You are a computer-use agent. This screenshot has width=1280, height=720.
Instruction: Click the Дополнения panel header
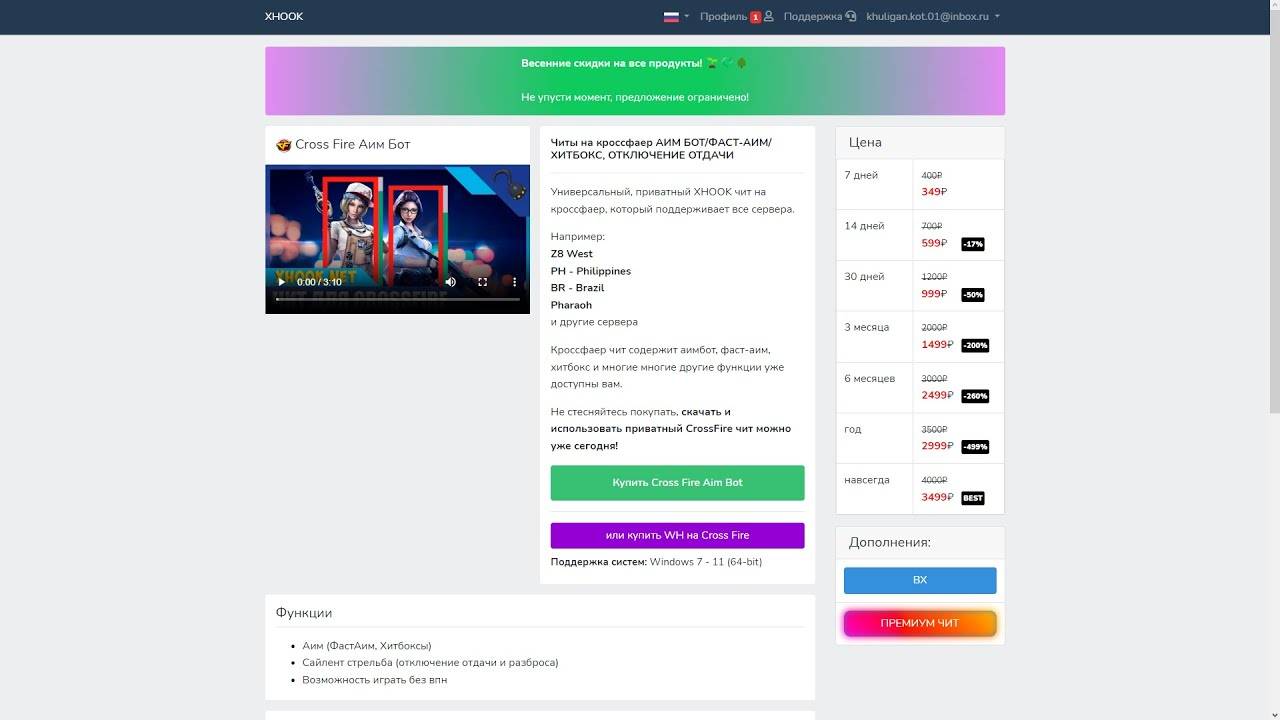(920, 542)
